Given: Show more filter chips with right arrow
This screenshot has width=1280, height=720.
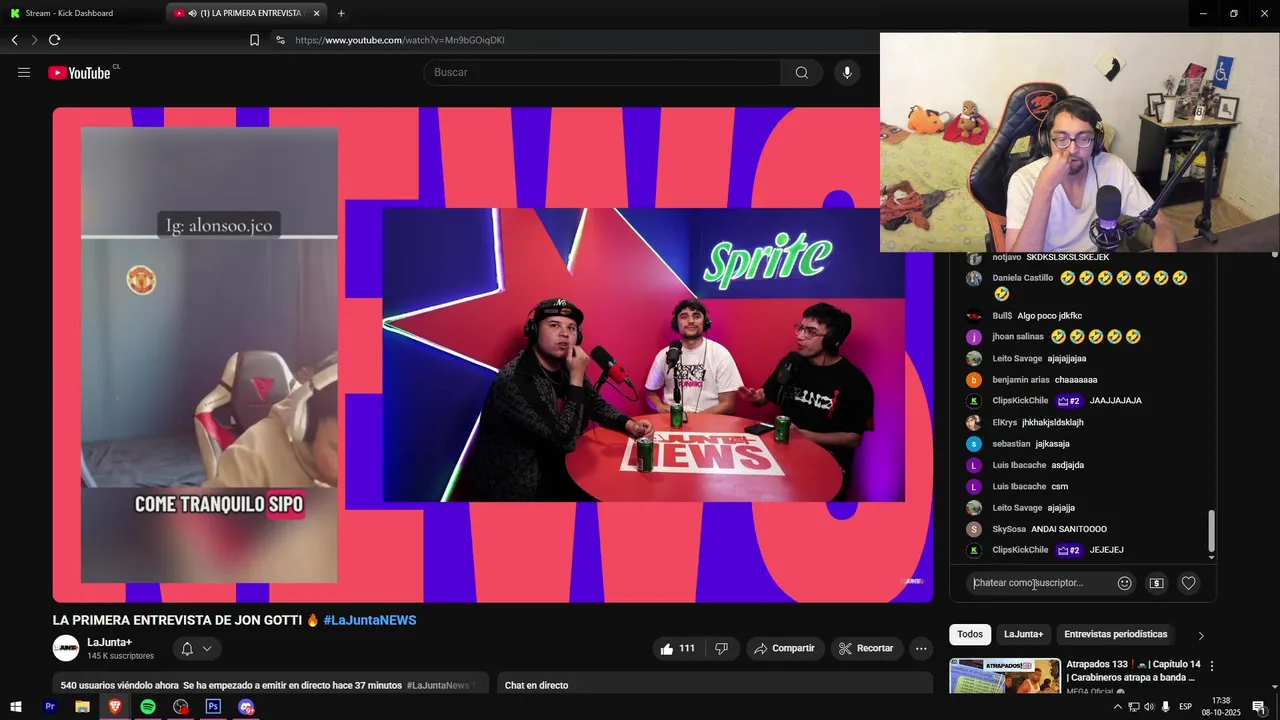Looking at the screenshot, I should click(x=1201, y=635).
